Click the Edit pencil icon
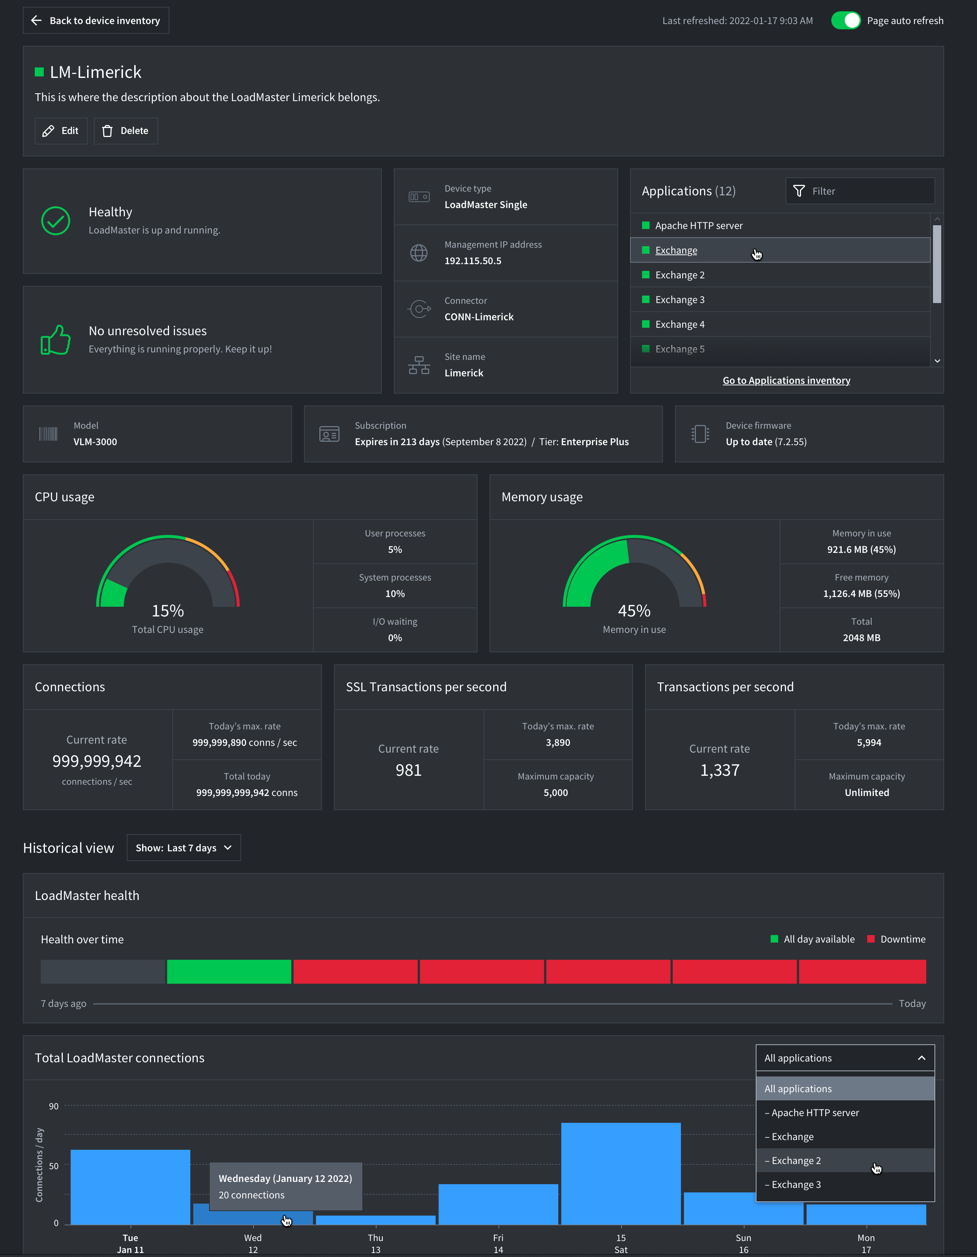 tap(48, 131)
